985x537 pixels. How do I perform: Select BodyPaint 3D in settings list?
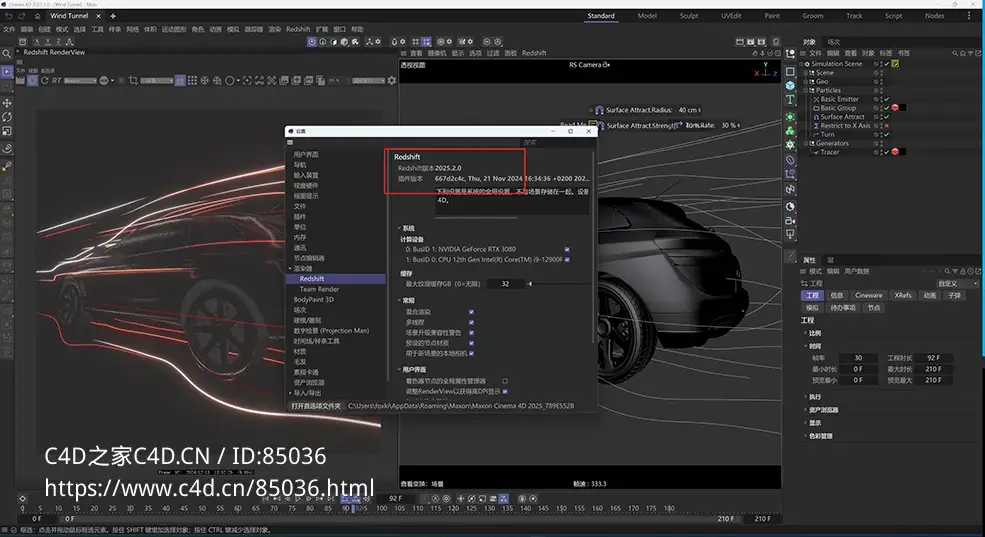[313, 300]
